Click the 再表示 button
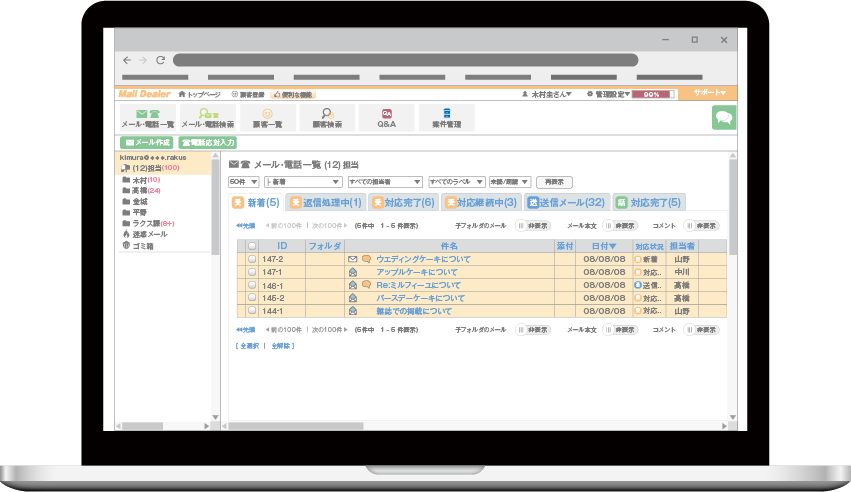Screen dimensions: 851x492 tap(554, 182)
